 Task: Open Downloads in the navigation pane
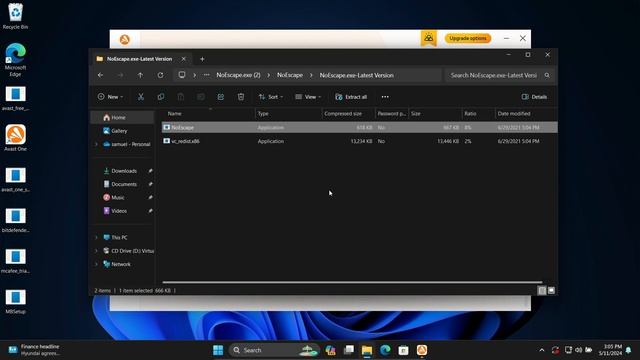[x=124, y=171]
